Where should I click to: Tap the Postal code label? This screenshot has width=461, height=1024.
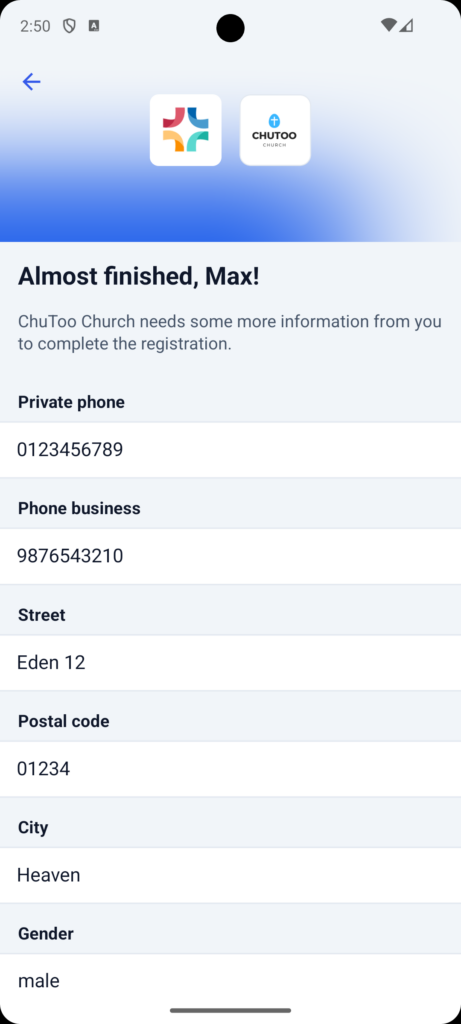coord(63,721)
